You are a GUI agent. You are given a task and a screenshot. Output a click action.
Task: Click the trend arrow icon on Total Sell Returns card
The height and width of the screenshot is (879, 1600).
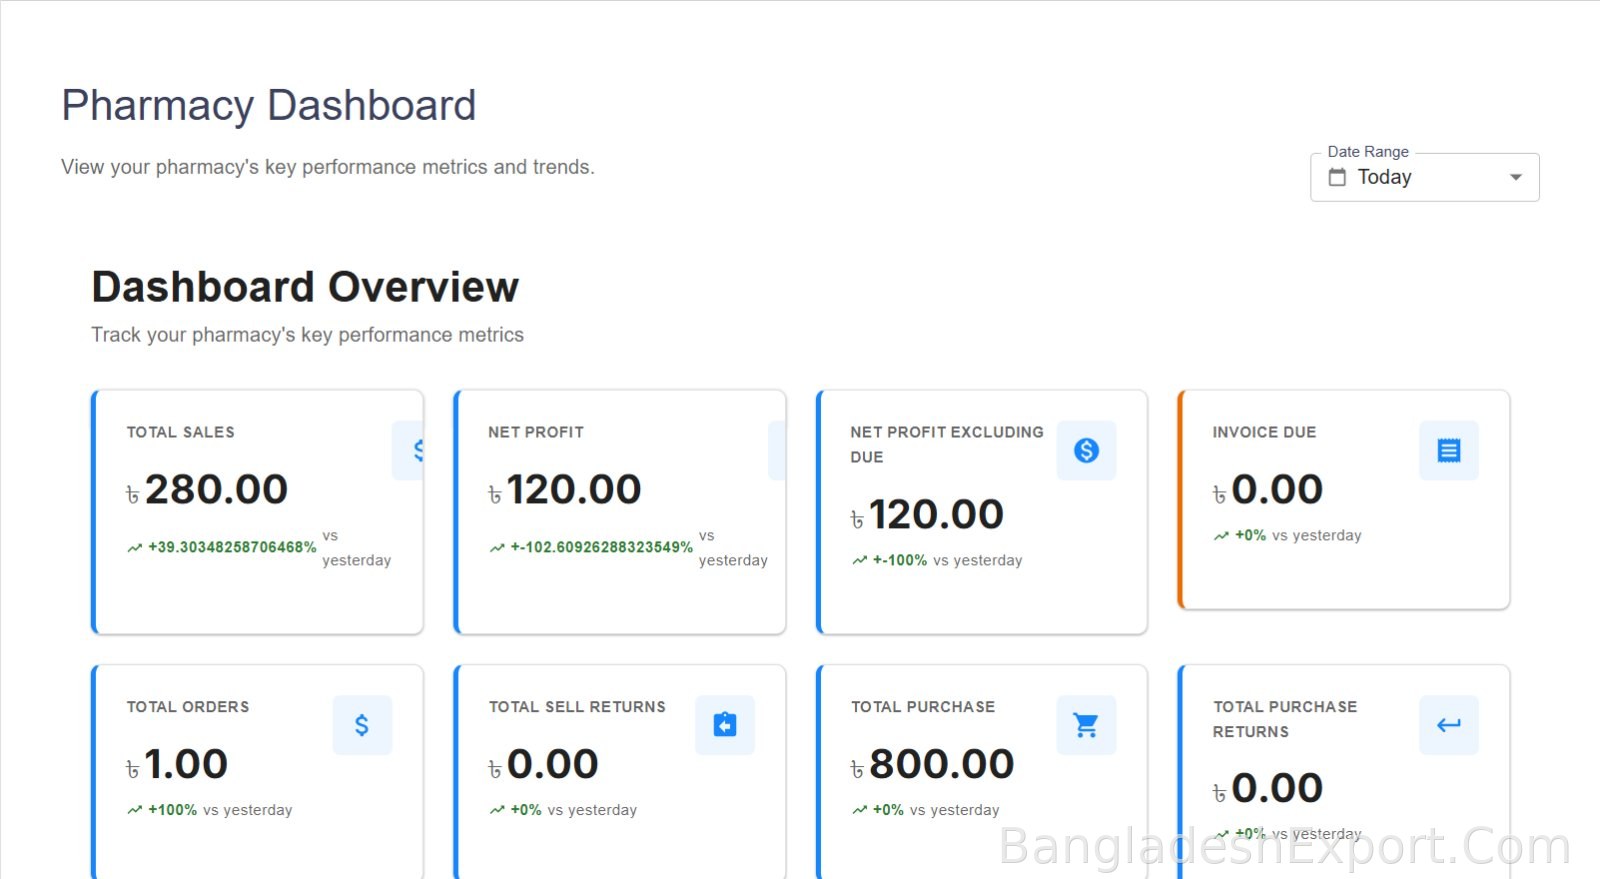click(497, 810)
